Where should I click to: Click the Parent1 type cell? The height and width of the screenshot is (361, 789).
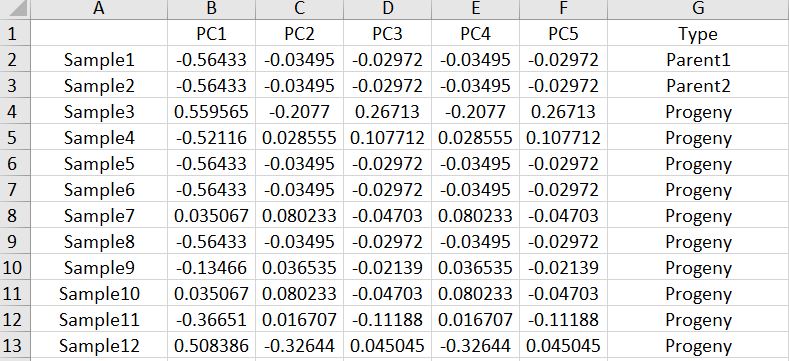698,60
